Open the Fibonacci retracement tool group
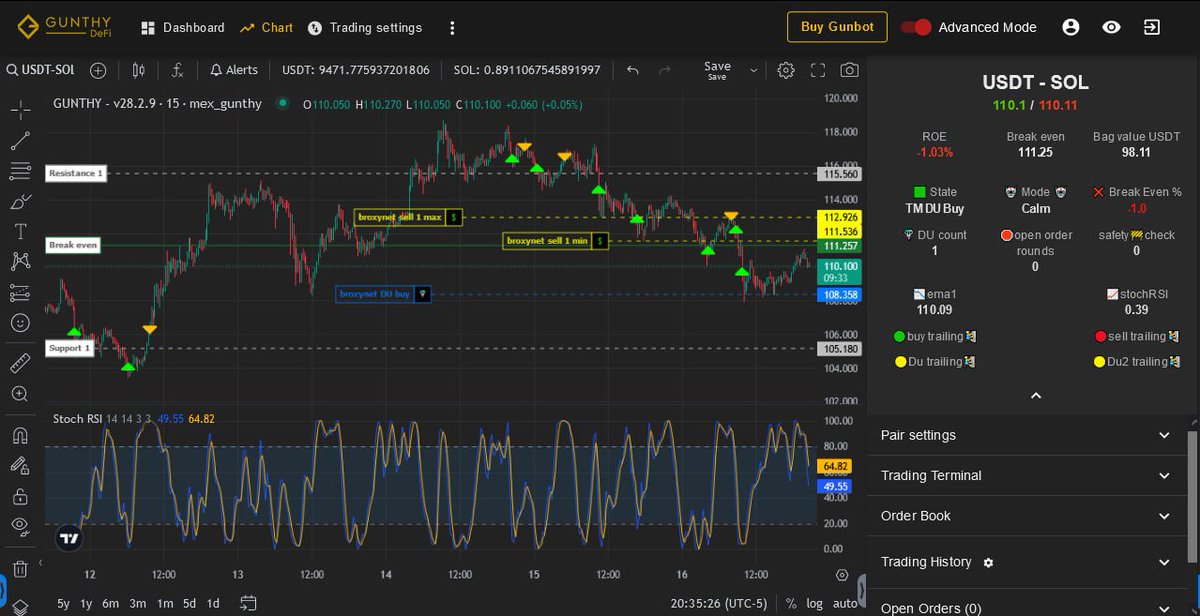Image resolution: width=1200 pixels, height=616 pixels. pos(20,171)
